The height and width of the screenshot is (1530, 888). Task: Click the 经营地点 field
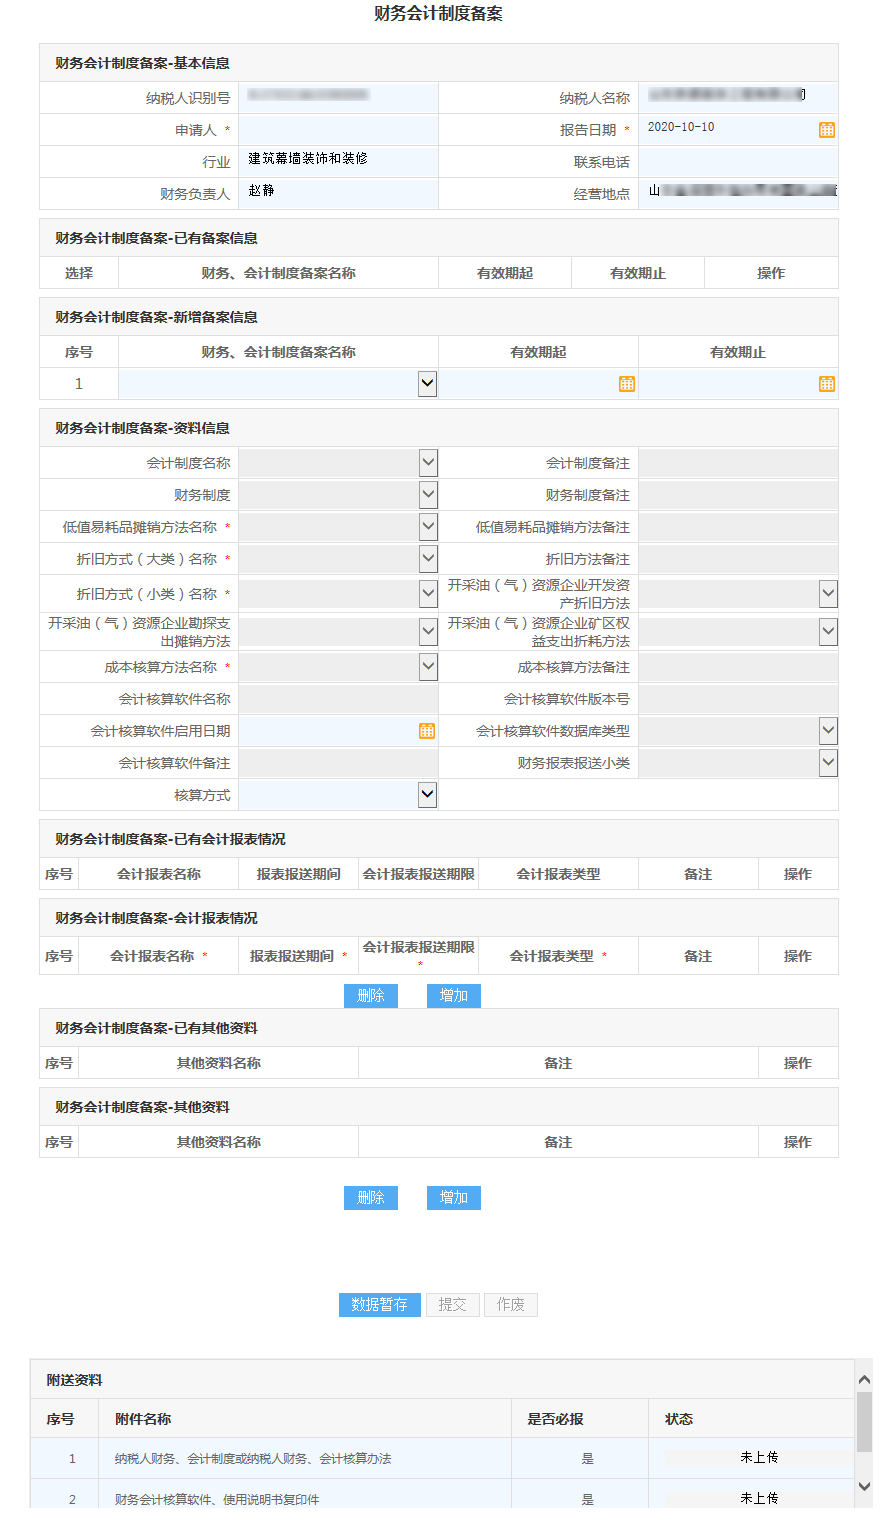[x=738, y=194]
